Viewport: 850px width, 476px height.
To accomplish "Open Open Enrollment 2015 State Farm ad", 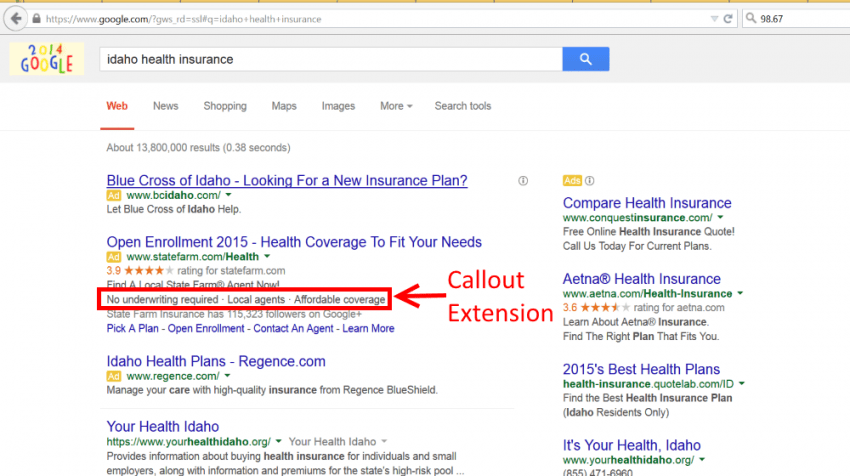I will pos(294,242).
